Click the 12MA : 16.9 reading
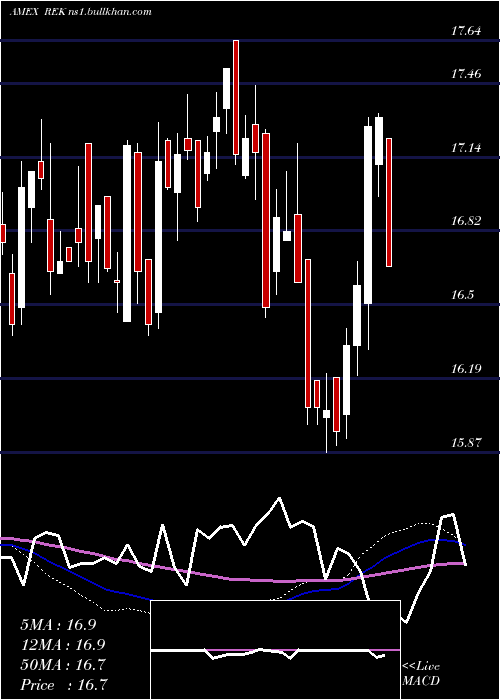 62,645
